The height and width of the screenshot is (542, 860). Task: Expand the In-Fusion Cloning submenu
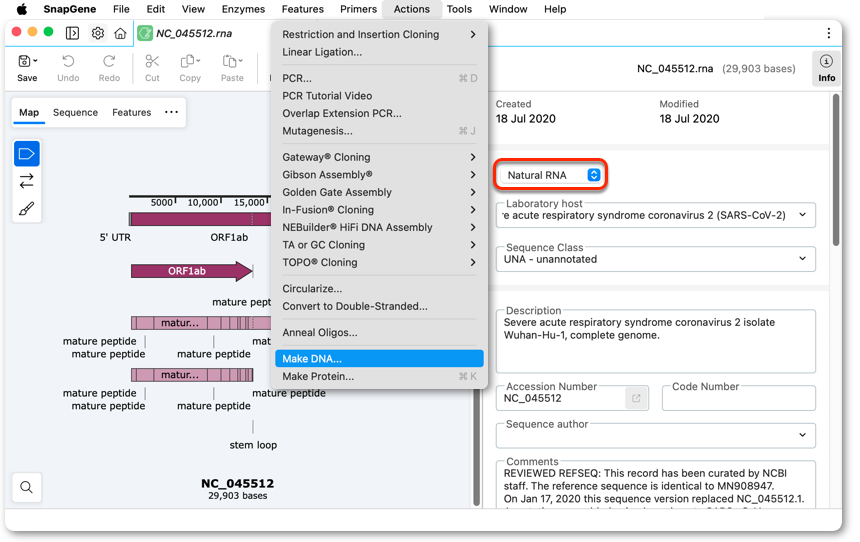tap(379, 210)
